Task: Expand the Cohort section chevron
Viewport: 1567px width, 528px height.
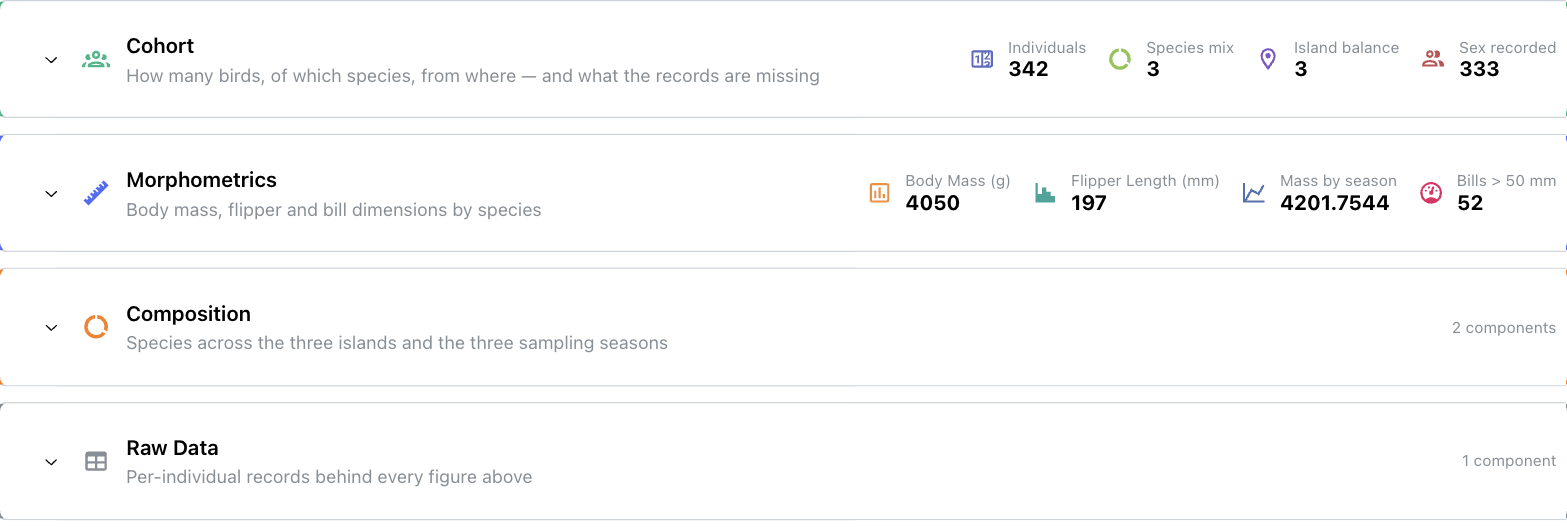Action: [52, 60]
